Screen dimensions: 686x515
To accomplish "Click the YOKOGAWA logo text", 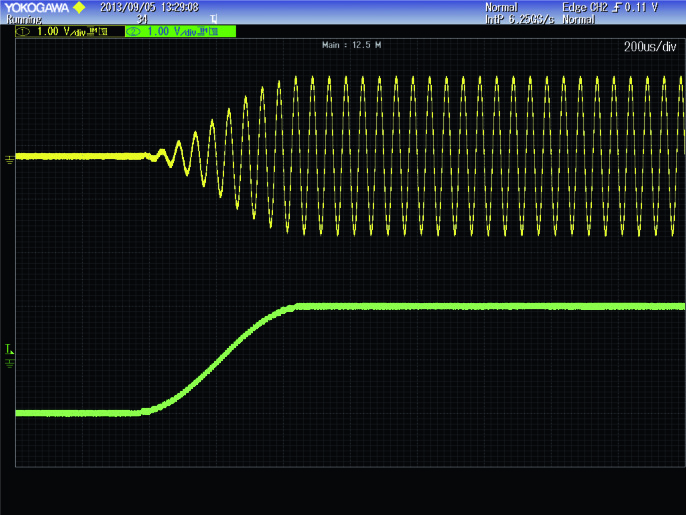I will (x=37, y=7).
